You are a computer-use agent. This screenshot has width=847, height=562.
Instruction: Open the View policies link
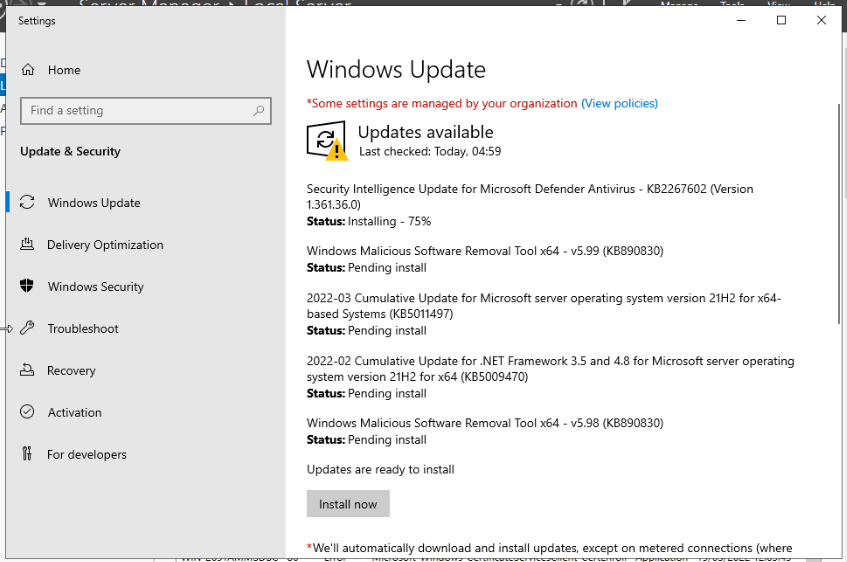coord(620,103)
